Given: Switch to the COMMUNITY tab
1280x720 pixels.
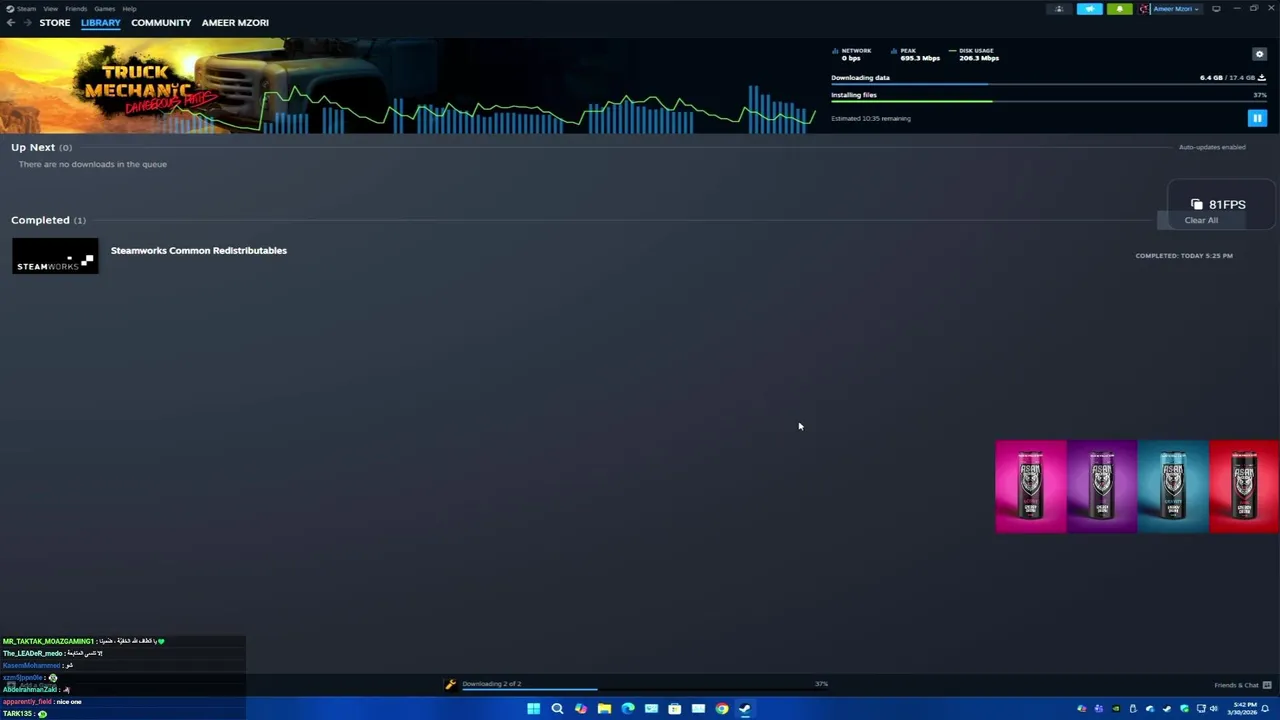Looking at the screenshot, I should tap(161, 22).
